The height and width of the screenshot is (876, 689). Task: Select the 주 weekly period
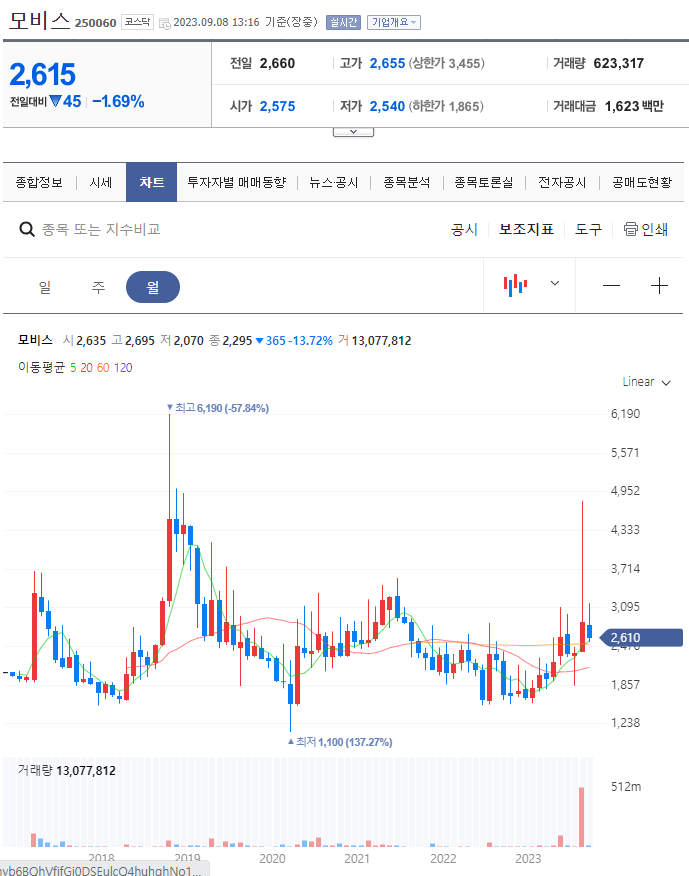click(98, 287)
